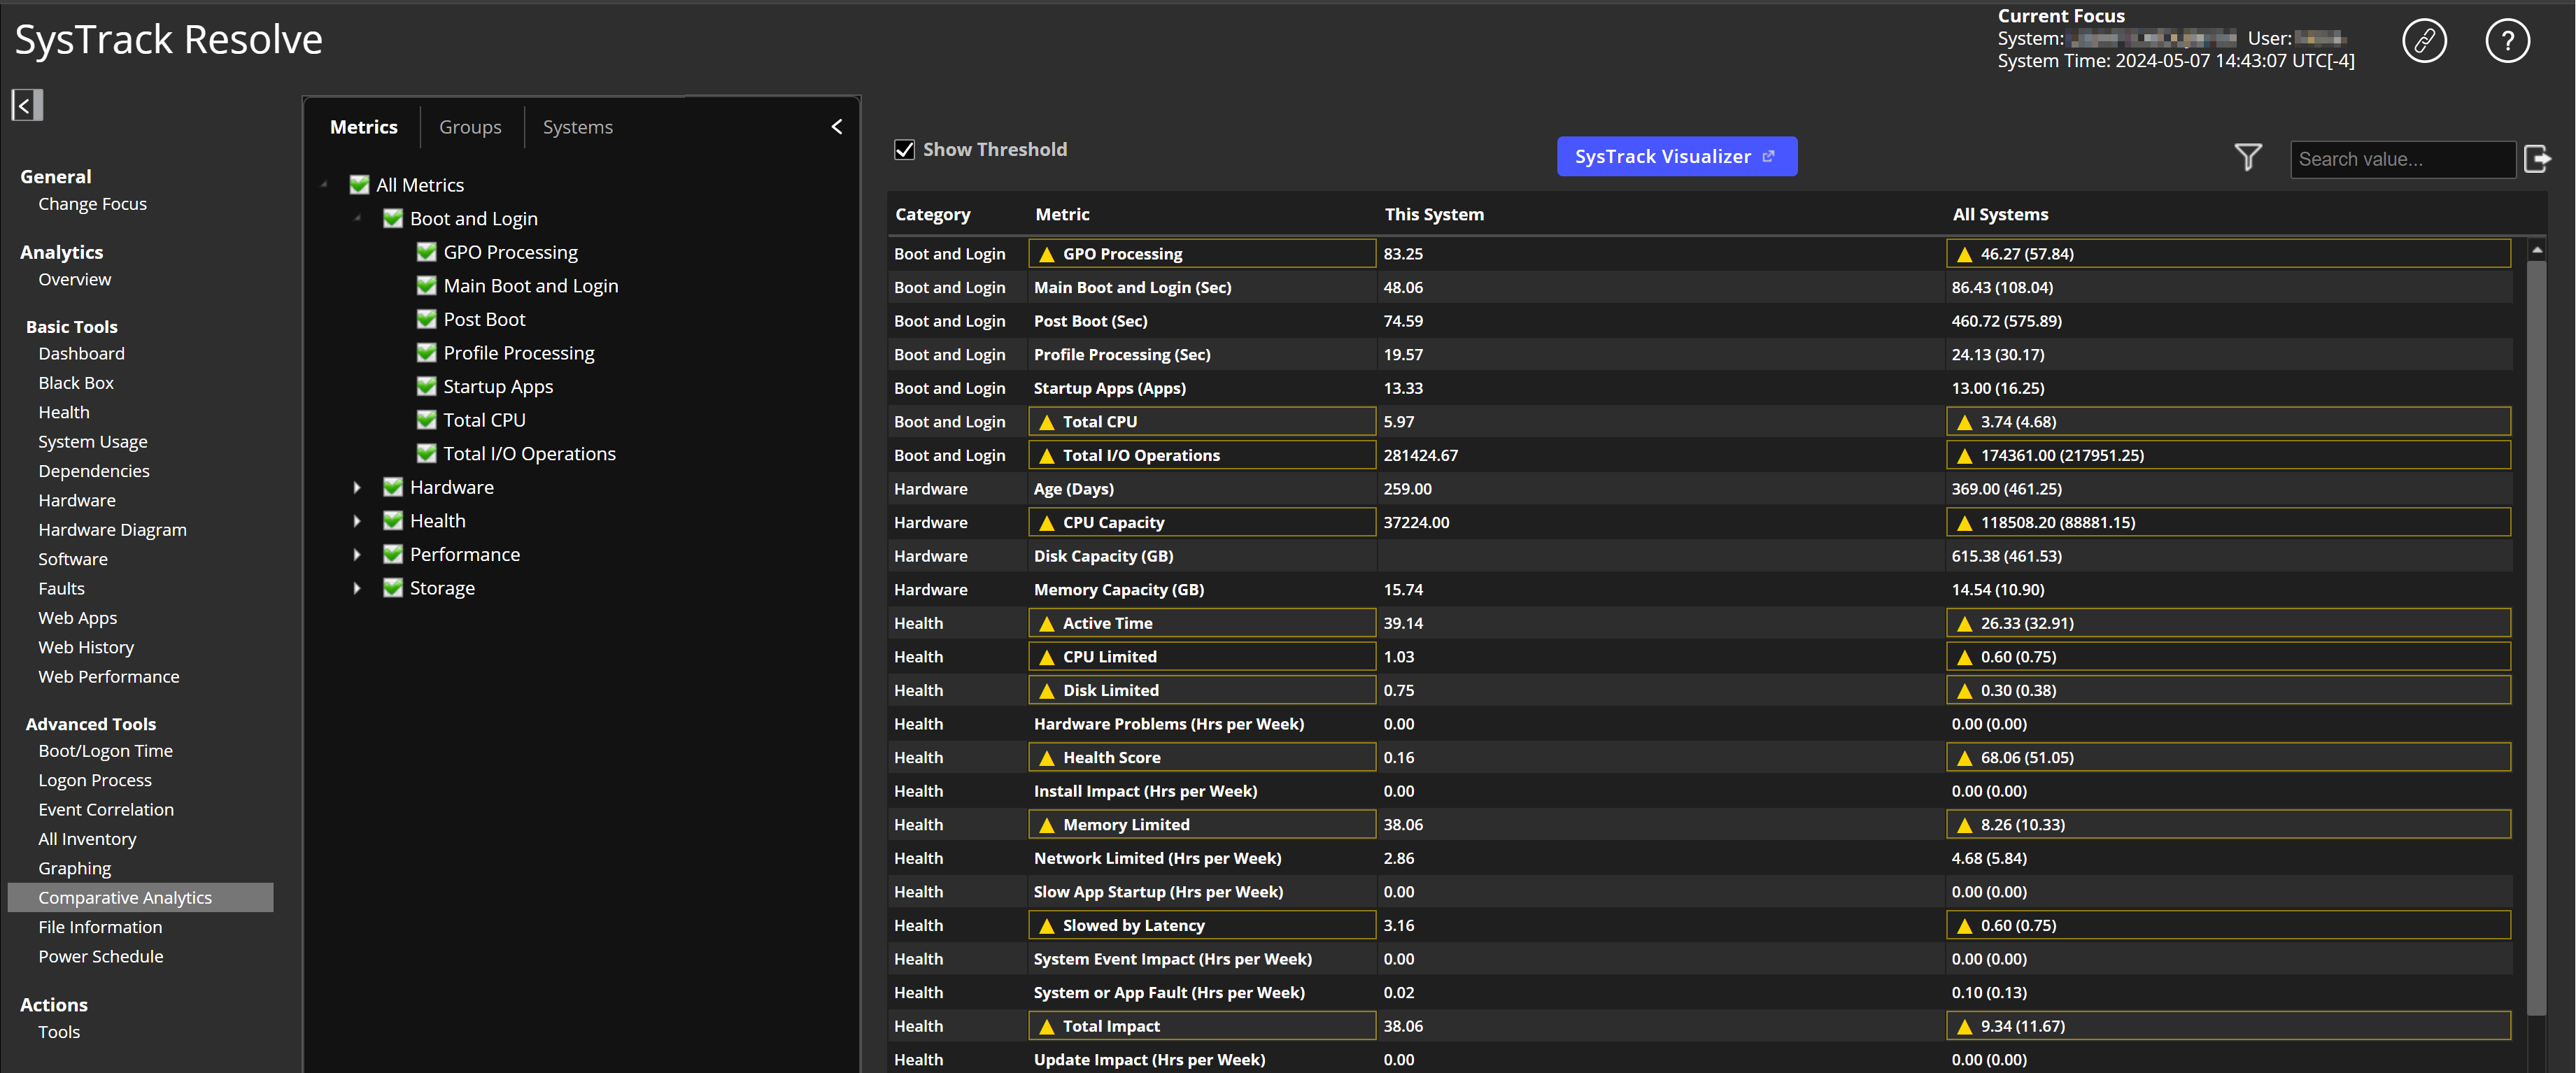The image size is (2576, 1073).
Task: Select the Total I/O Operations tree item
Action: tap(529, 454)
